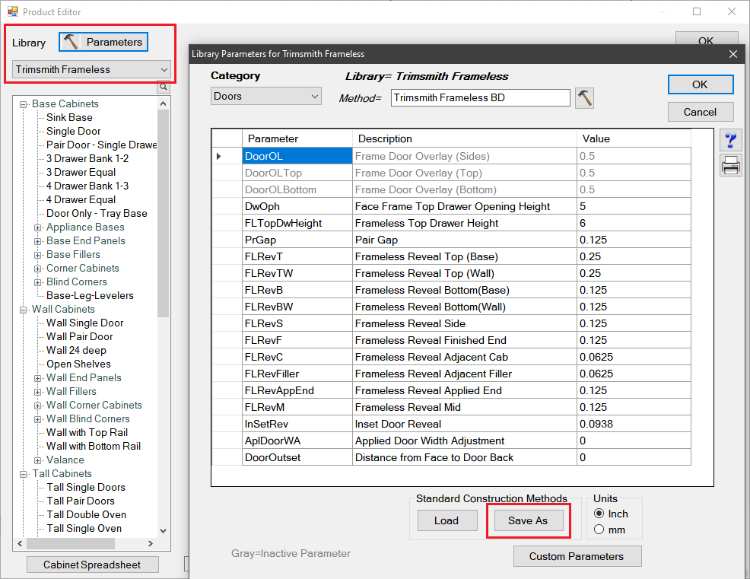Print parameters using the printer icon
This screenshot has width=750, height=579.
pyautogui.click(x=730, y=165)
